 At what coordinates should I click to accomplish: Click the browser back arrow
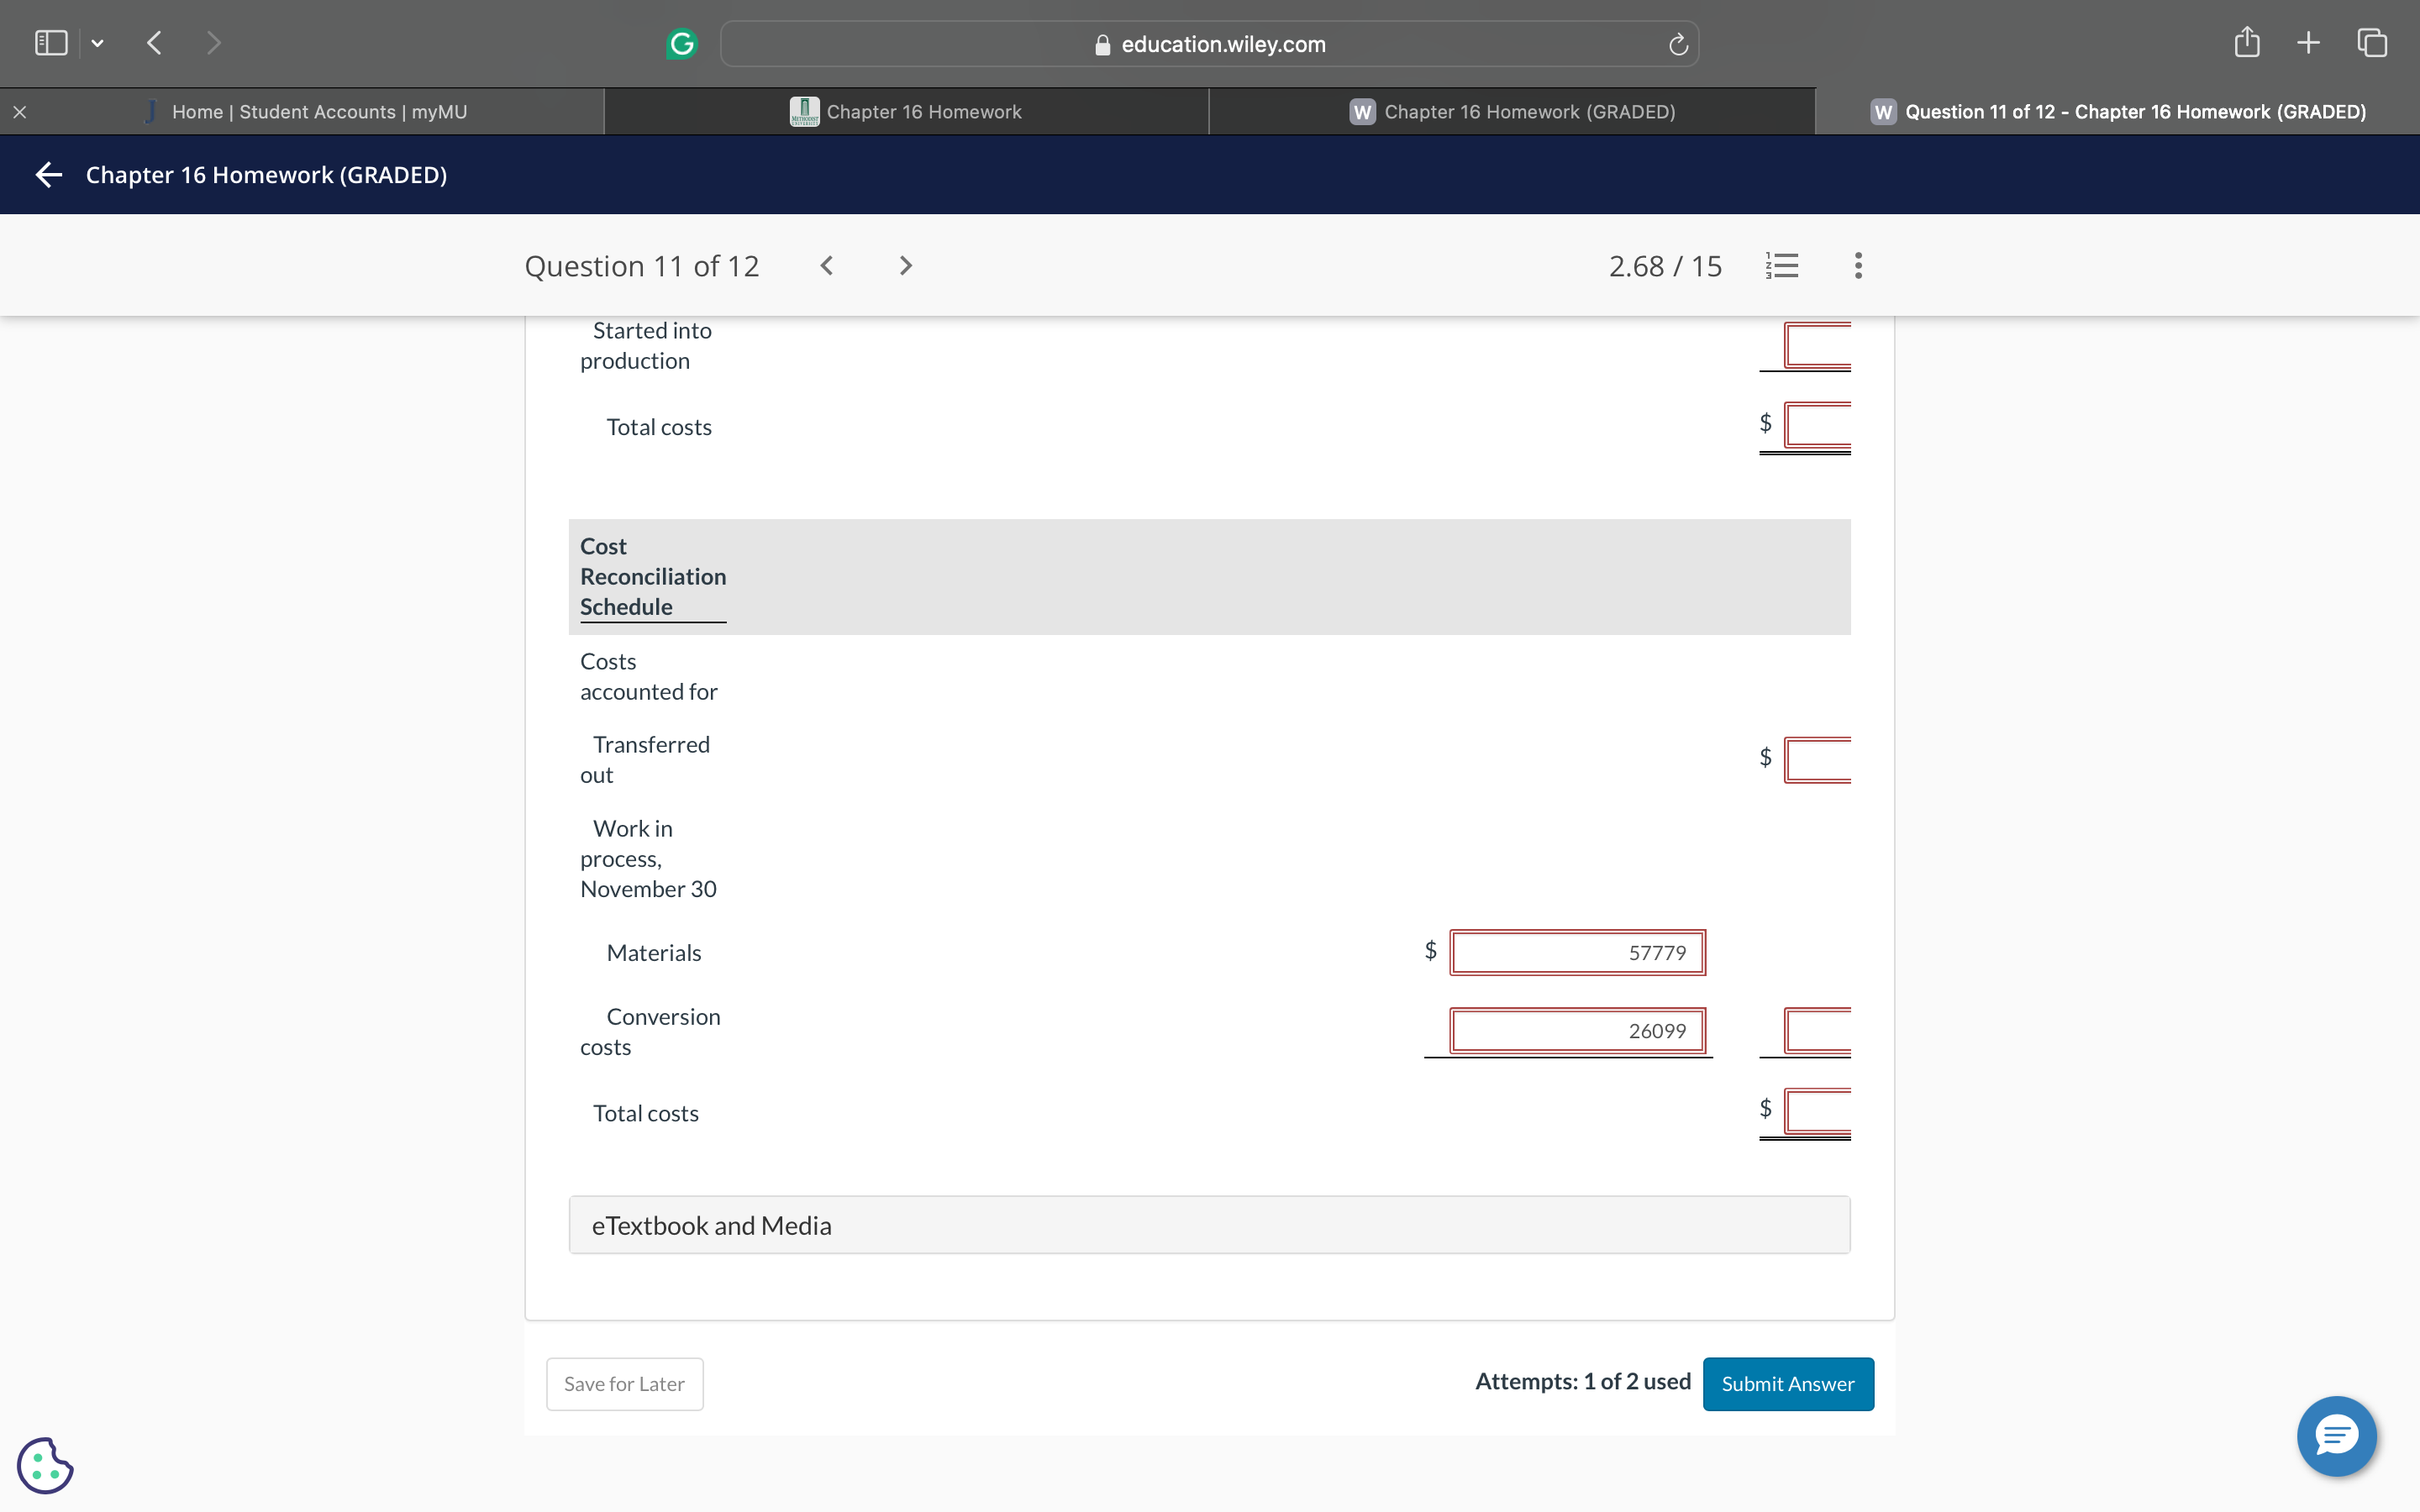pyautogui.click(x=154, y=43)
